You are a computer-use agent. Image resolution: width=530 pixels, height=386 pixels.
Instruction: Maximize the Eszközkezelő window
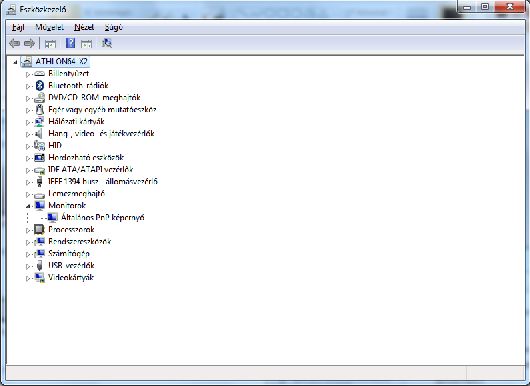485,7
